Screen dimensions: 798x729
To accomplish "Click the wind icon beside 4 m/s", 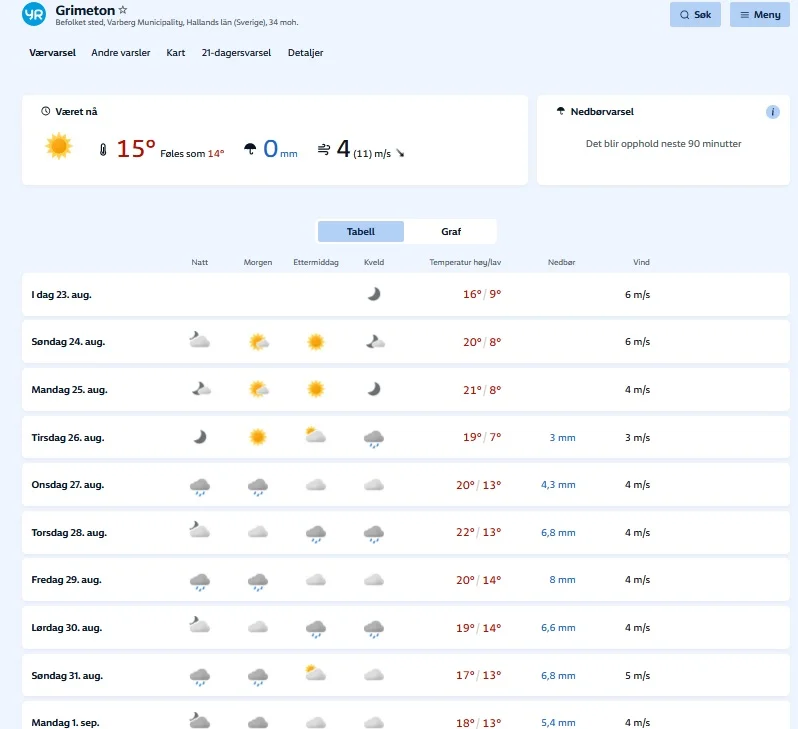I will 324,150.
